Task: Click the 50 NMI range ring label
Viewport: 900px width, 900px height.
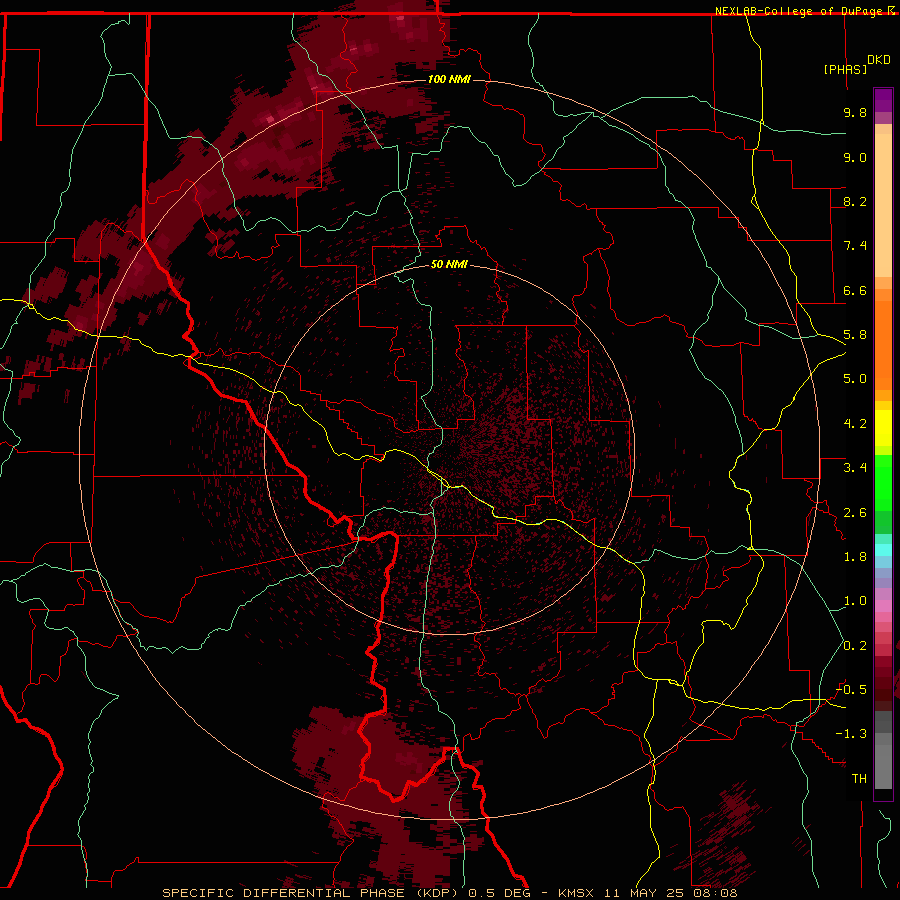Action: pos(449,264)
